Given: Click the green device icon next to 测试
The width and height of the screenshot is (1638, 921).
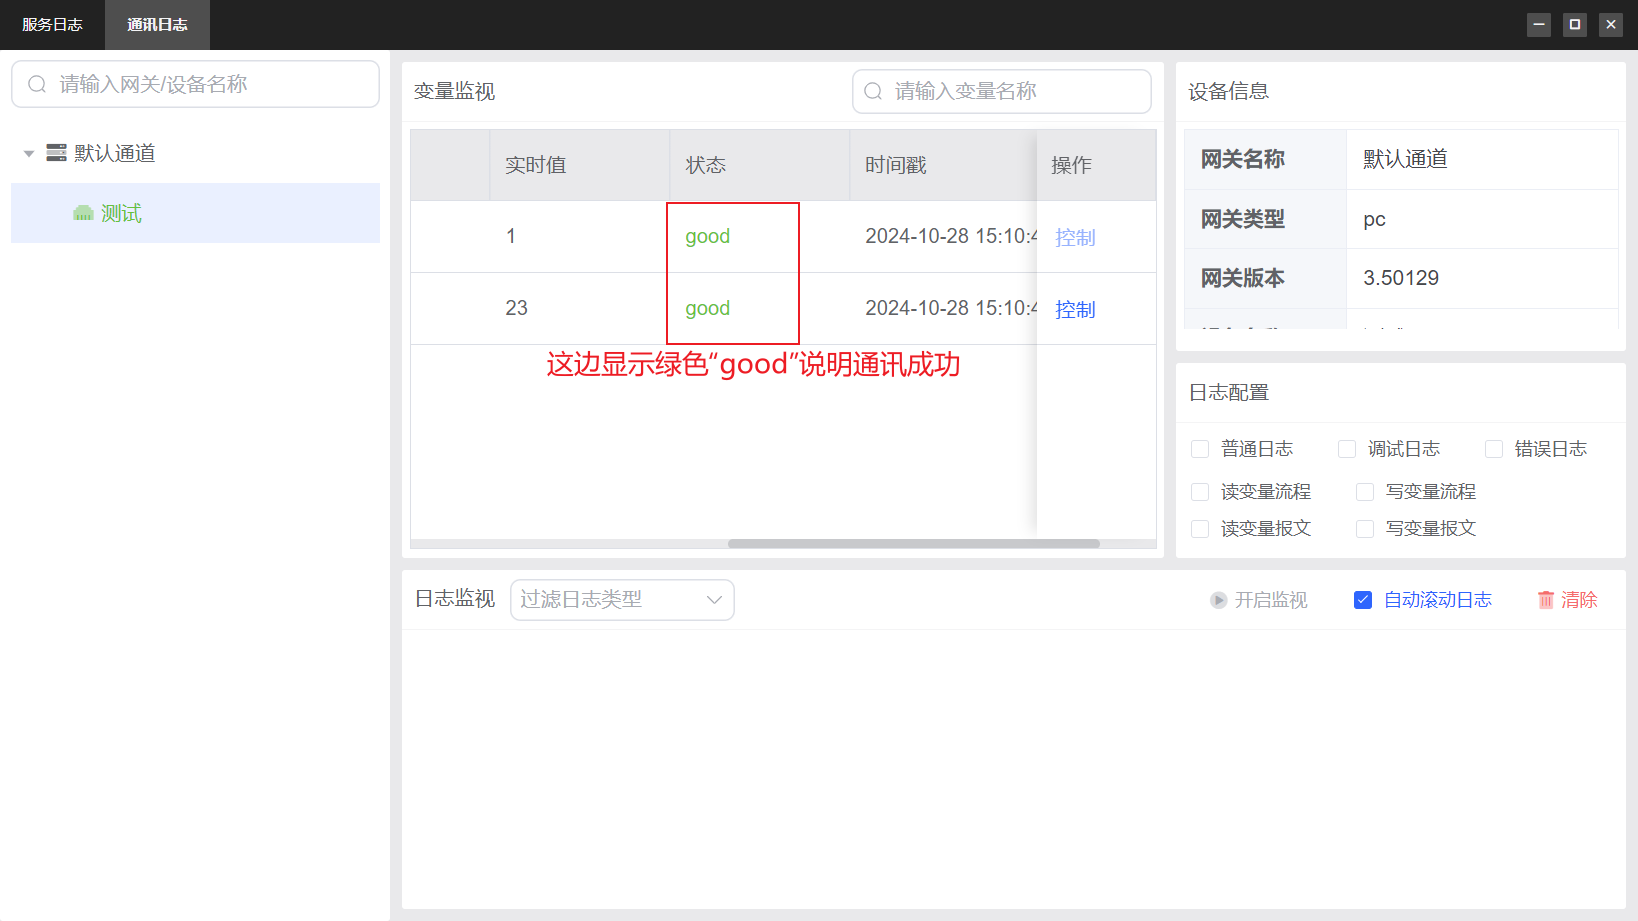Looking at the screenshot, I should (x=83, y=213).
